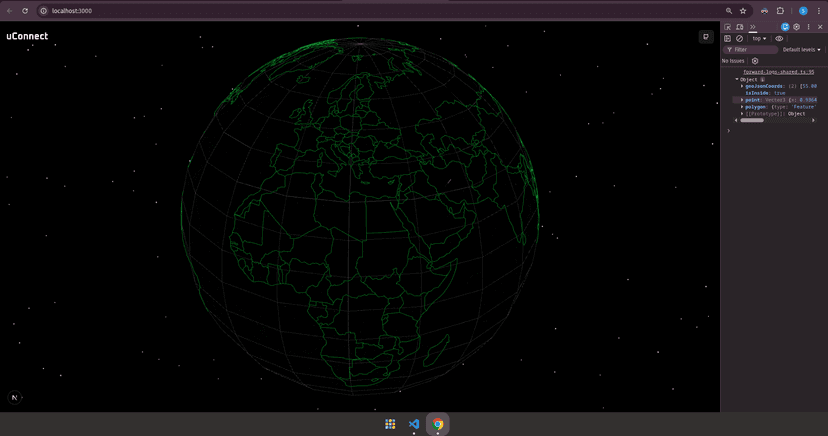828x436 pixels.
Task: Toggle the device toolbar emulation icon
Action: (x=740, y=27)
